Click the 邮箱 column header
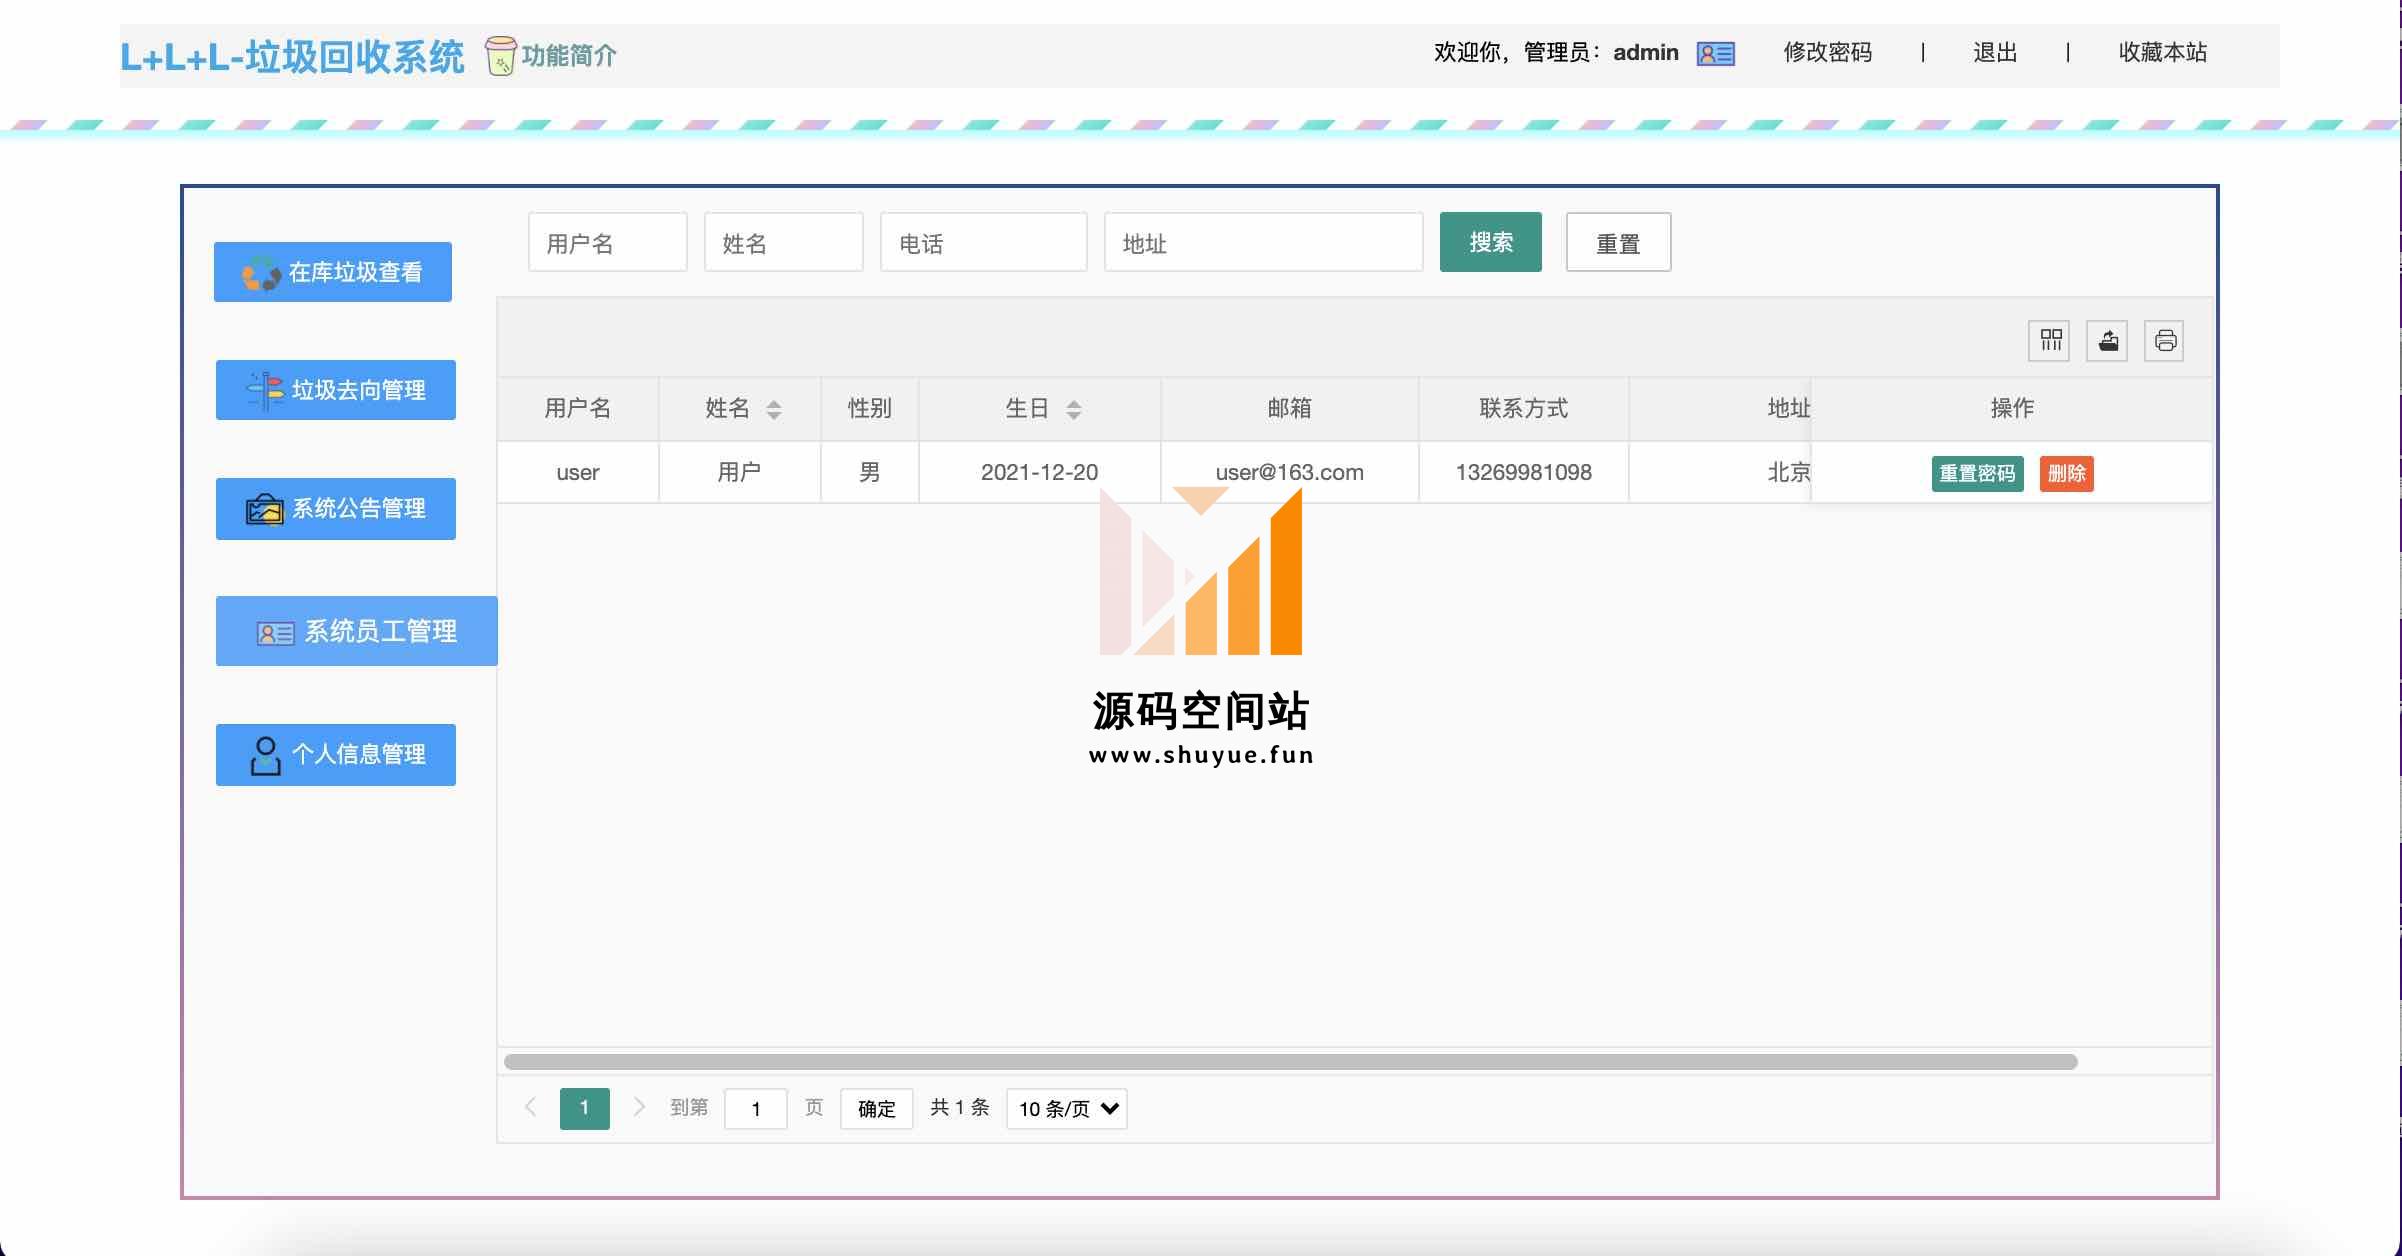The width and height of the screenshot is (2402, 1256). pyautogui.click(x=1290, y=409)
